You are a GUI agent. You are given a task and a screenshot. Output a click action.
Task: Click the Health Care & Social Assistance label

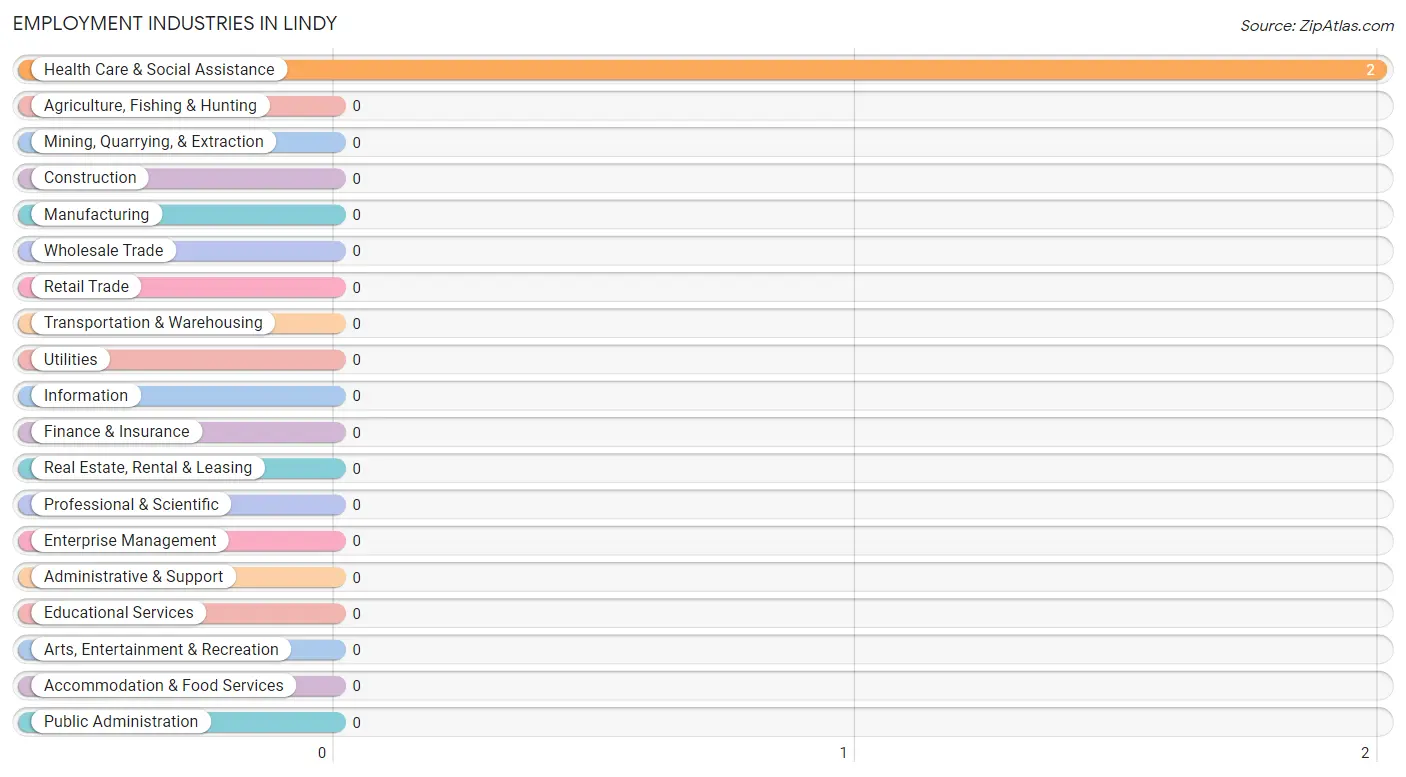(x=159, y=69)
